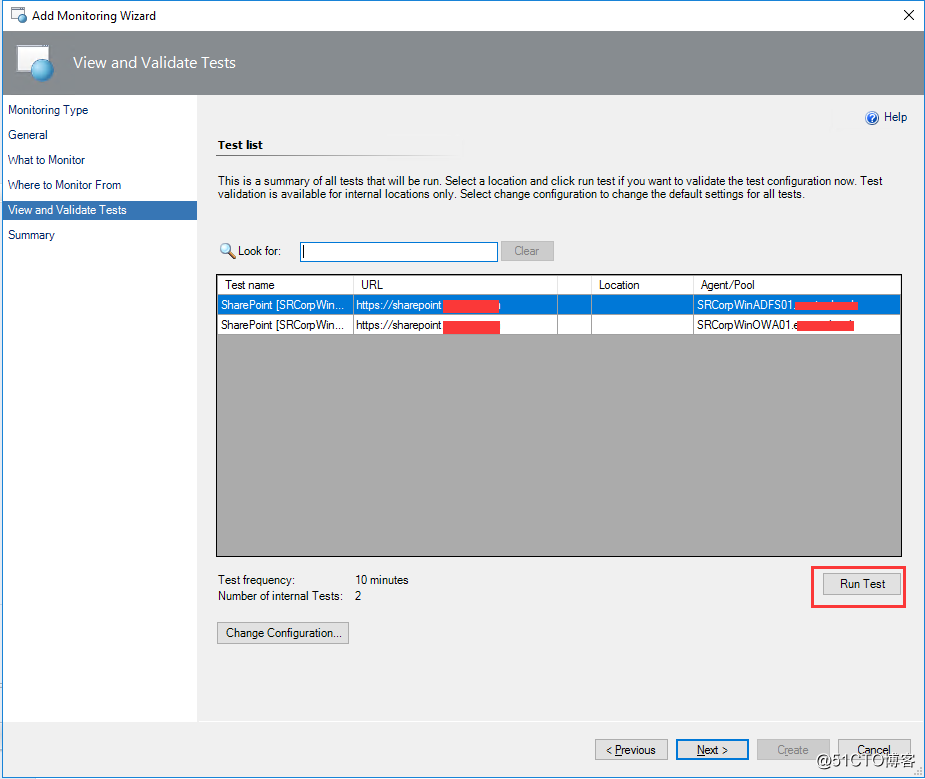The image size is (925, 779).
Task: Go to the General step
Action: (28, 135)
